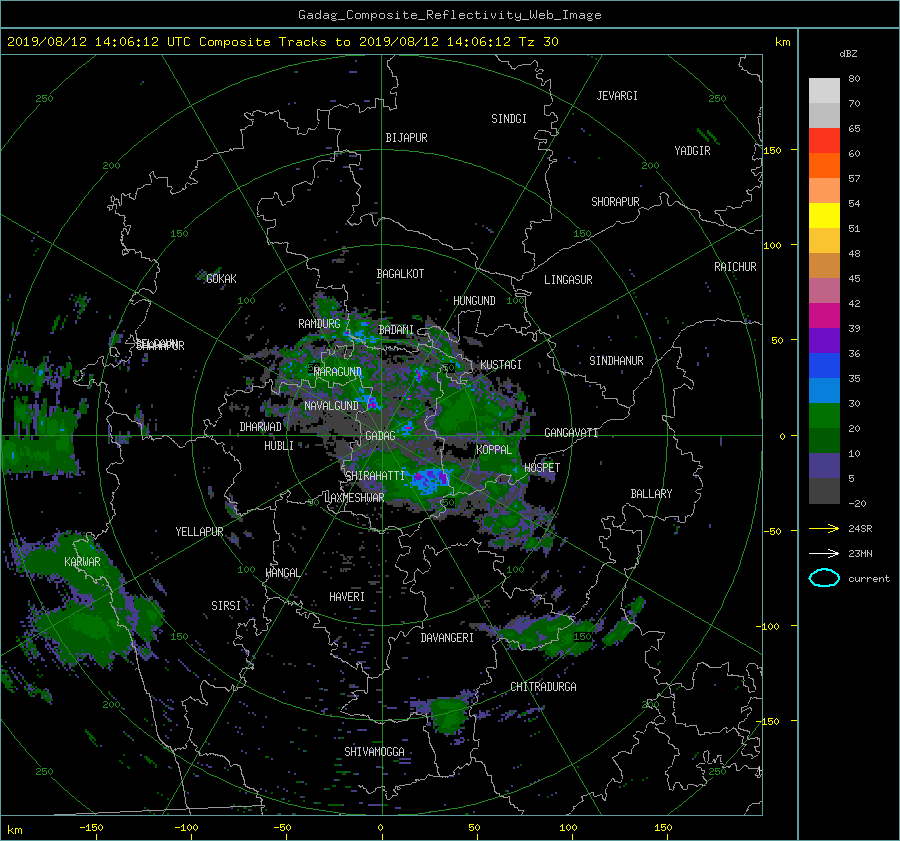Viewport: 900px width, 841px height.
Task: Select the magenta 39 dBZ legend swatch
Action: point(824,315)
